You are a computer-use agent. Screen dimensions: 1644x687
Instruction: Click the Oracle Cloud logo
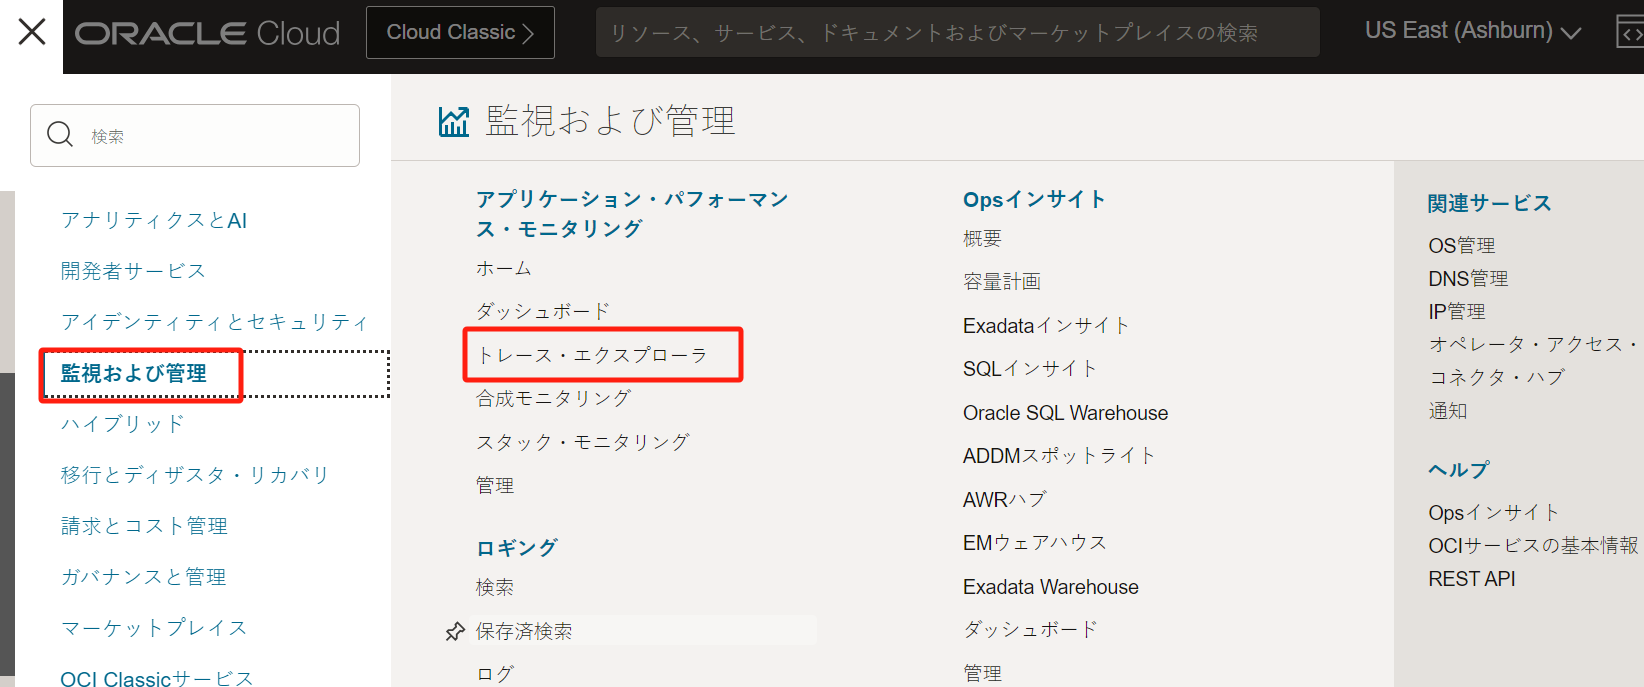coord(208,33)
